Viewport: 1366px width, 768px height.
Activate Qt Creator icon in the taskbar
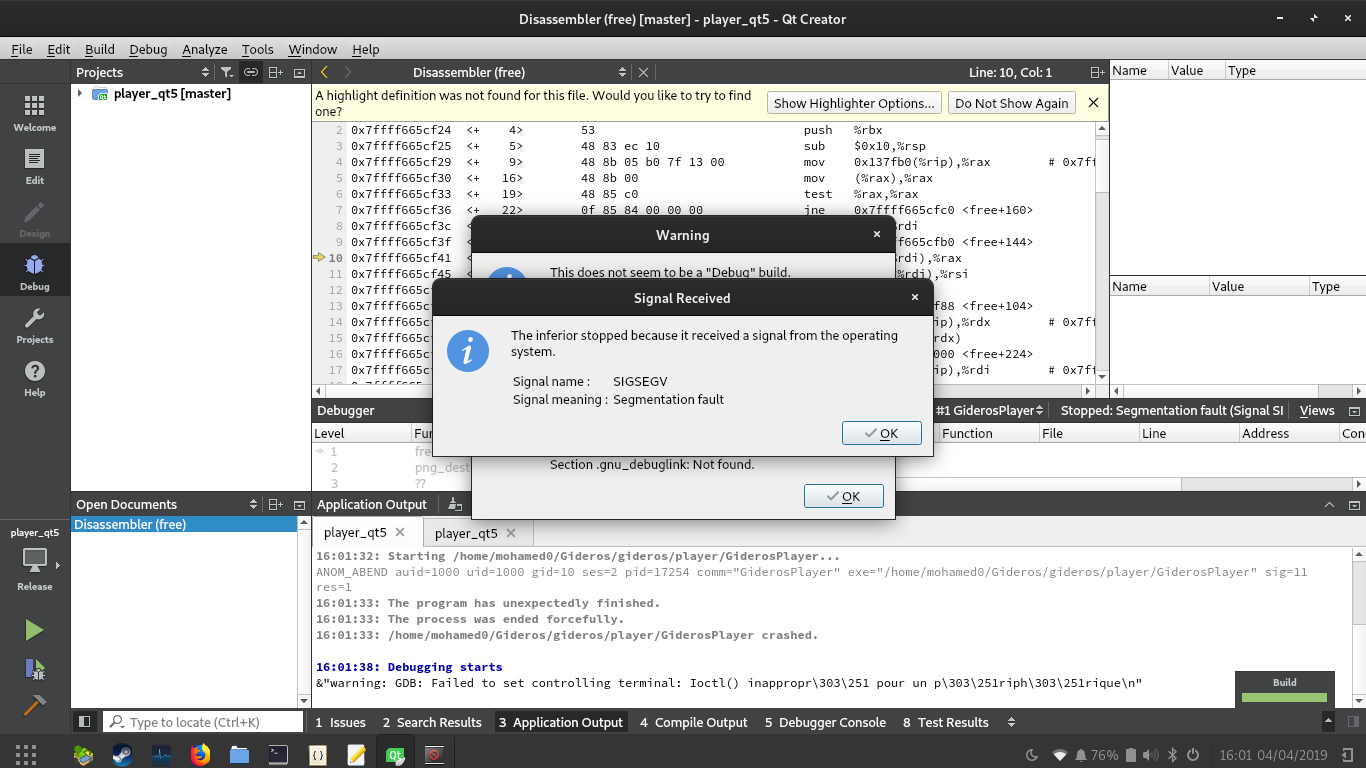point(394,754)
